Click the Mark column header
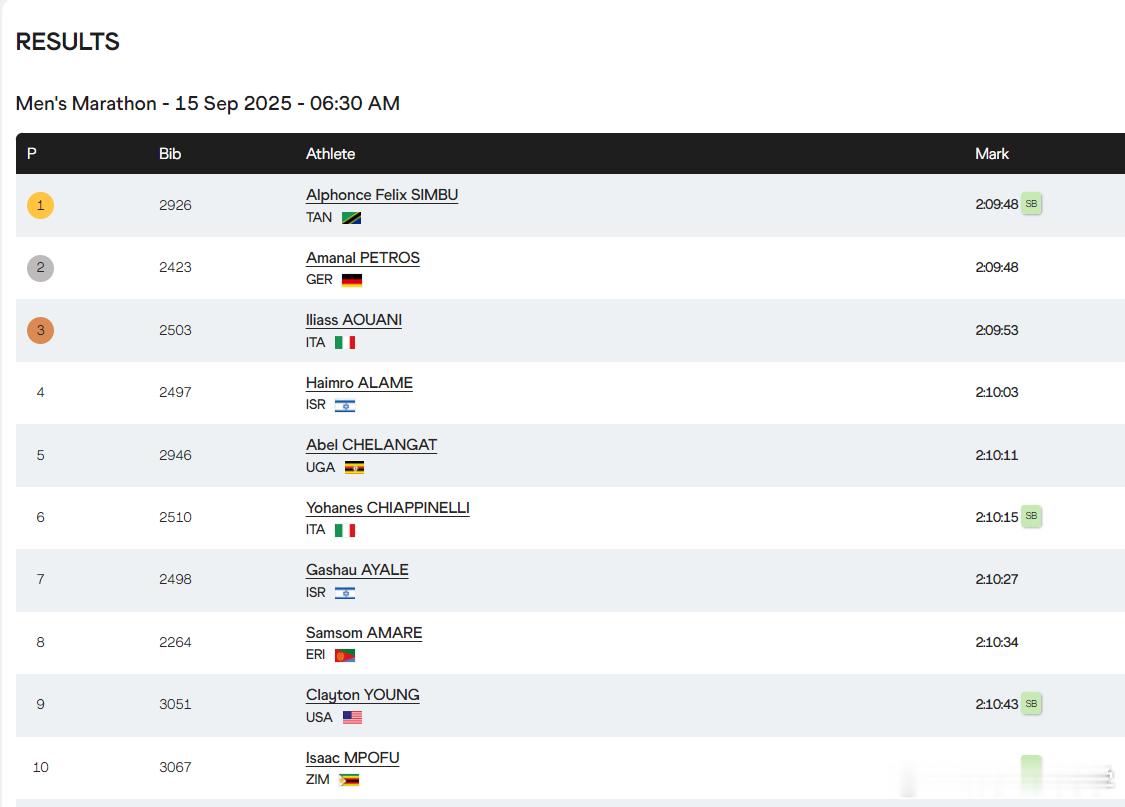The height and width of the screenshot is (807, 1125). tap(992, 154)
